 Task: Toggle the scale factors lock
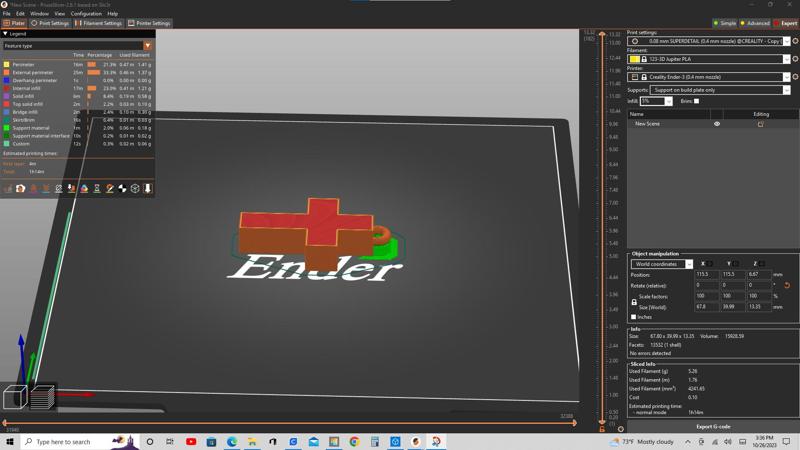click(x=634, y=302)
